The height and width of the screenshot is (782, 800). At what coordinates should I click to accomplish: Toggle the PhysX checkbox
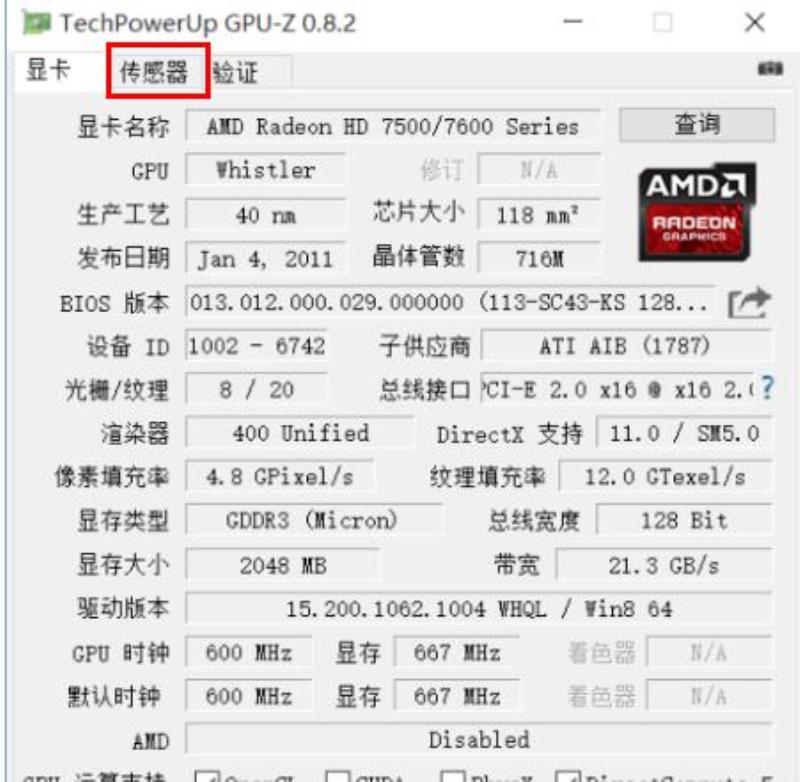coord(453,776)
